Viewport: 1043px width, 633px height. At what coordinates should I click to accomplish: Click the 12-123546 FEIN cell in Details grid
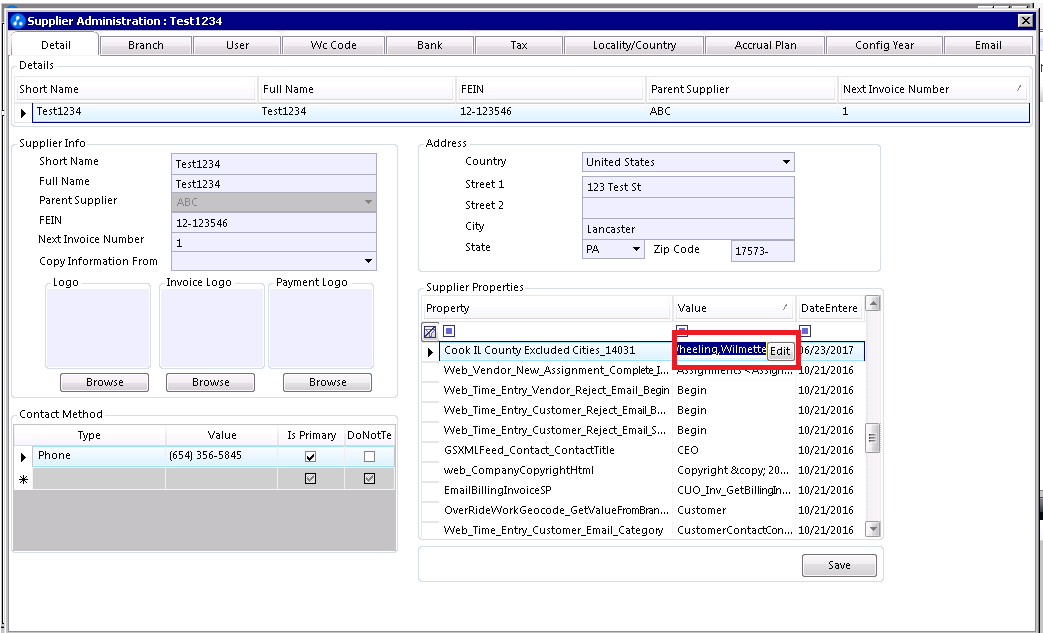coord(551,112)
